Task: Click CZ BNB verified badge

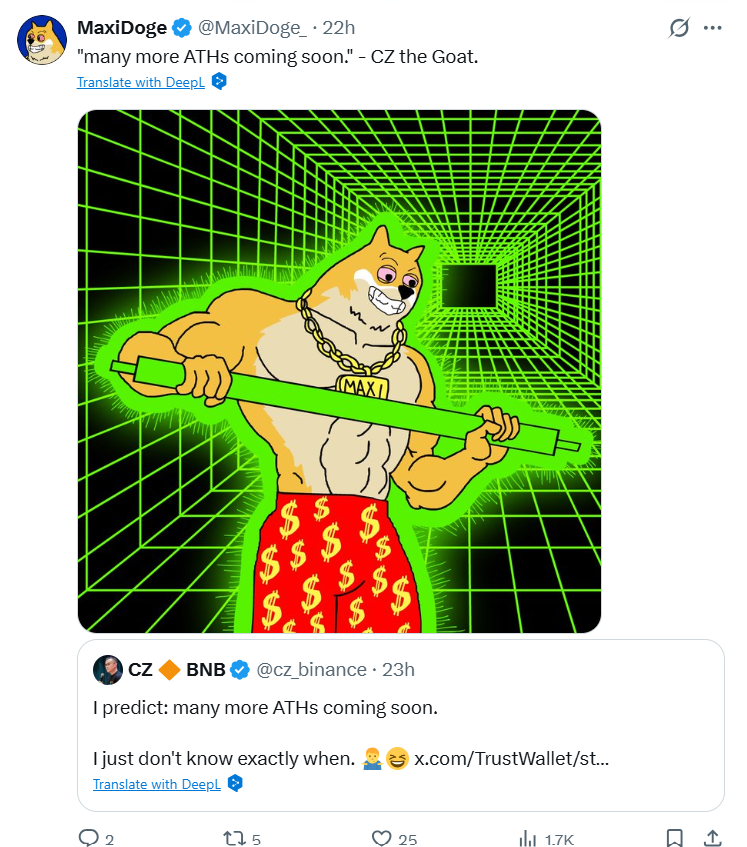Action: (241, 669)
